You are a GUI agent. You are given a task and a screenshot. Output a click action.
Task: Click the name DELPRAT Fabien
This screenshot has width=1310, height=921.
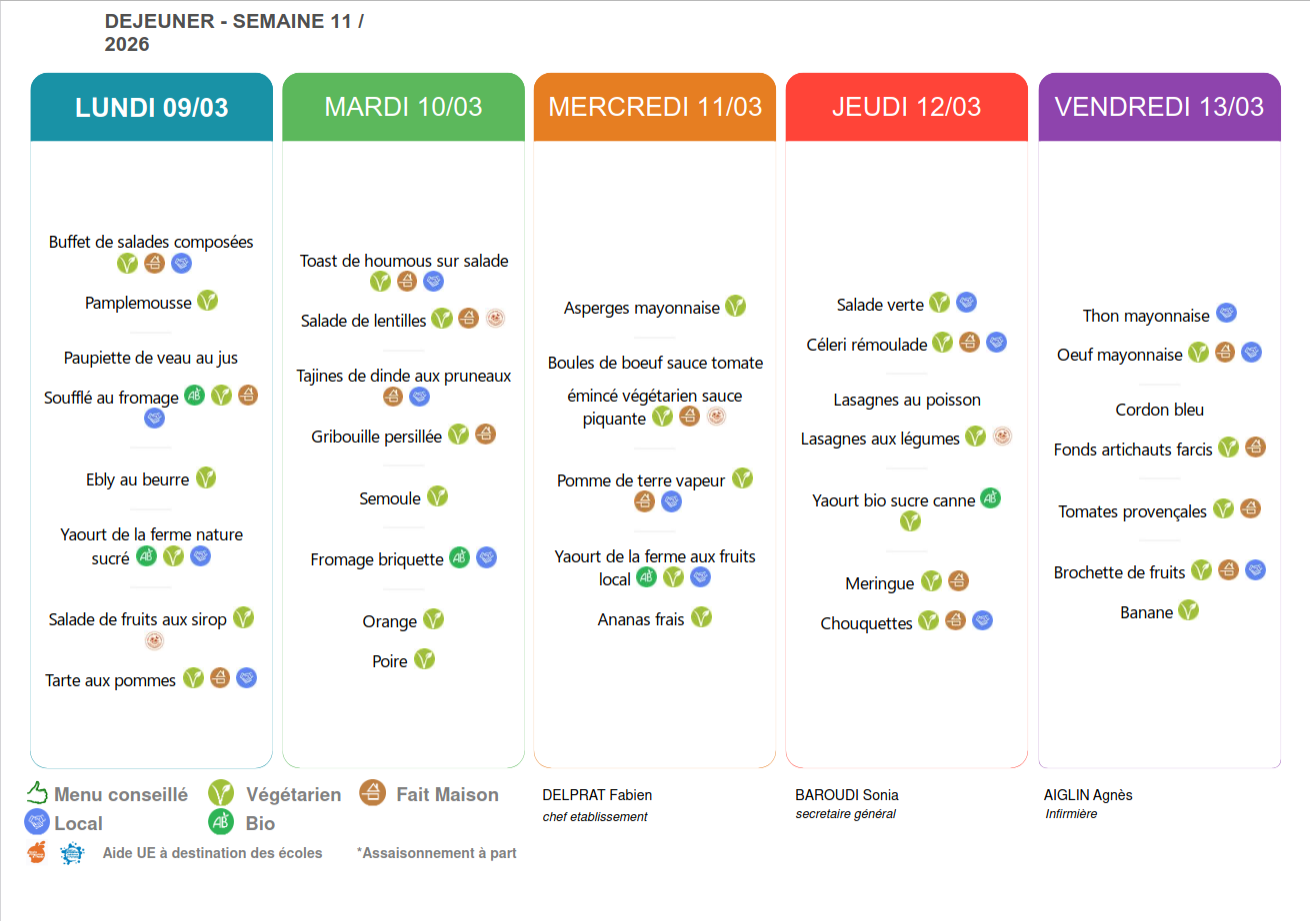(x=597, y=795)
